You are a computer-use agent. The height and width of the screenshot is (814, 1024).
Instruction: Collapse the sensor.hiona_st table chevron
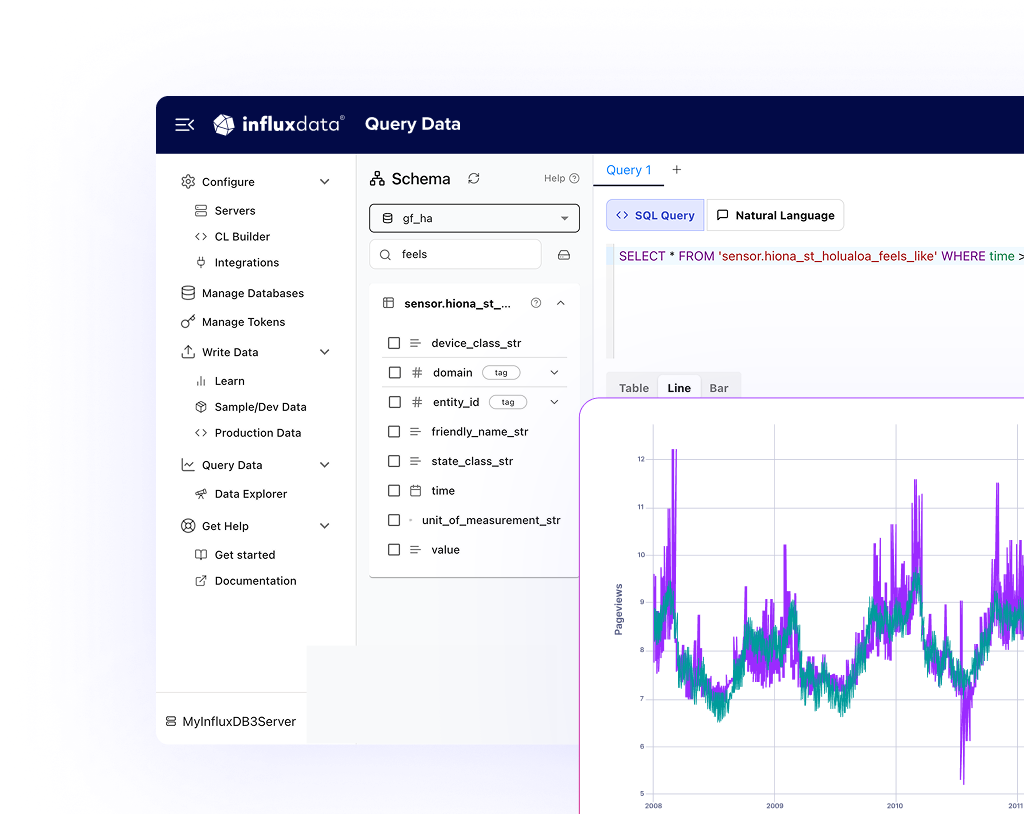[560, 302]
